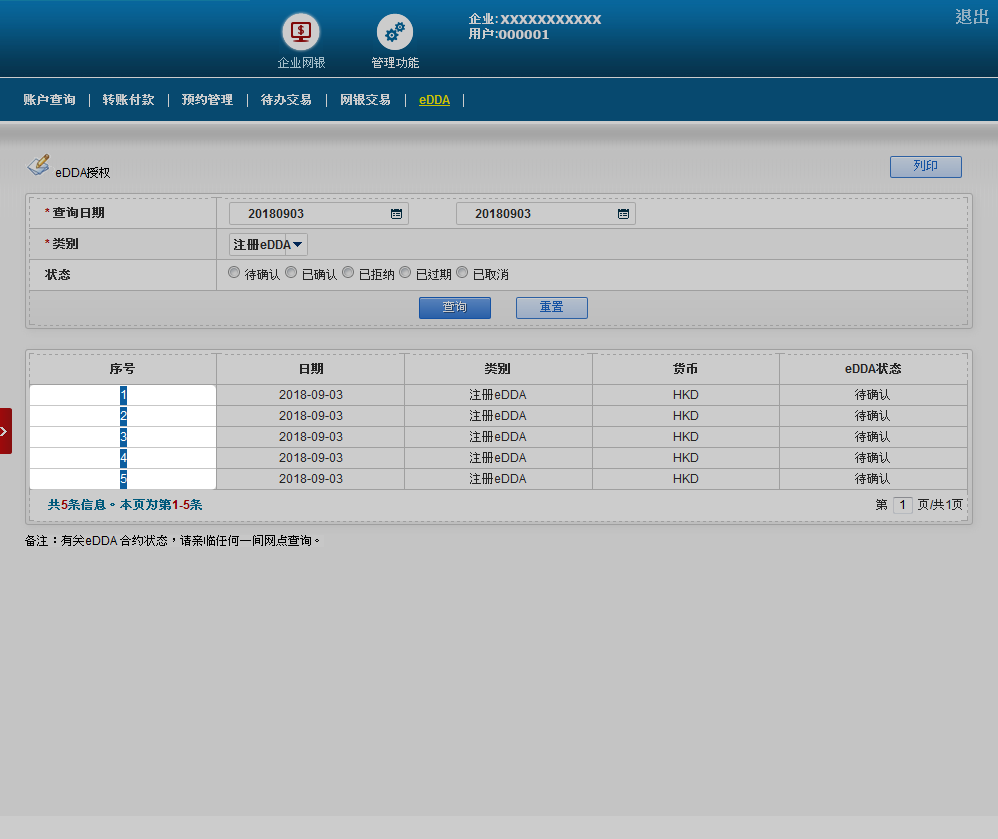Screen dimensions: 998x839
Task: Click the 重置 reset button
Action: coord(551,307)
